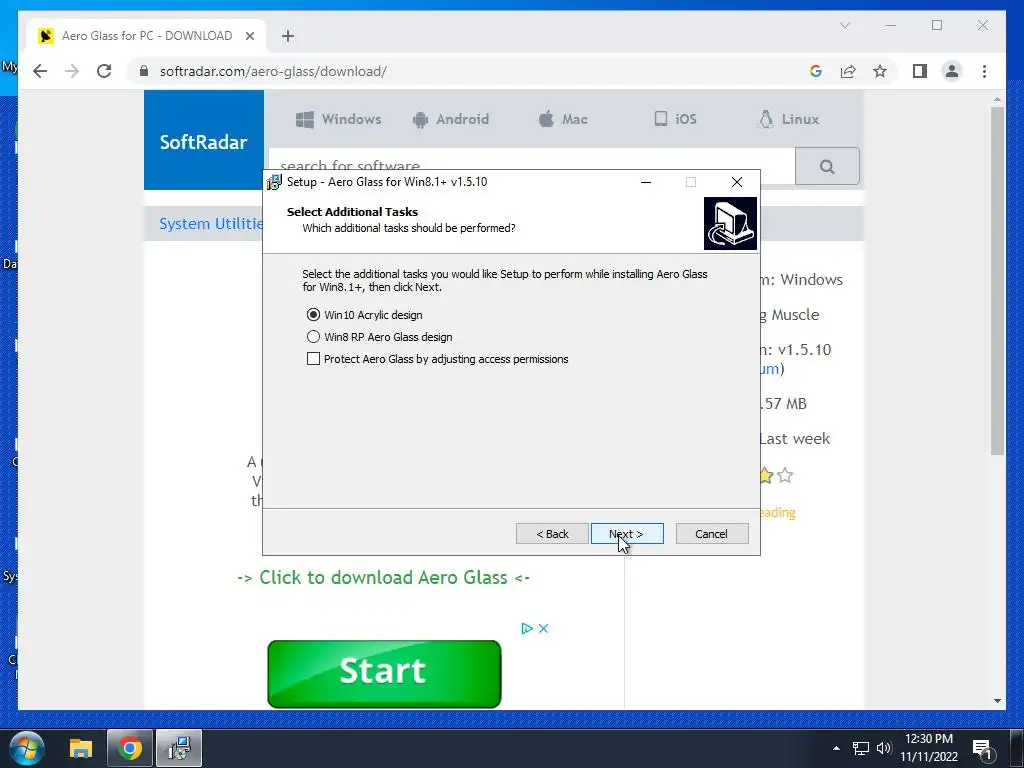This screenshot has height=768, width=1024.
Task: Open the AdChoices triangle icon
Action: coord(526,628)
